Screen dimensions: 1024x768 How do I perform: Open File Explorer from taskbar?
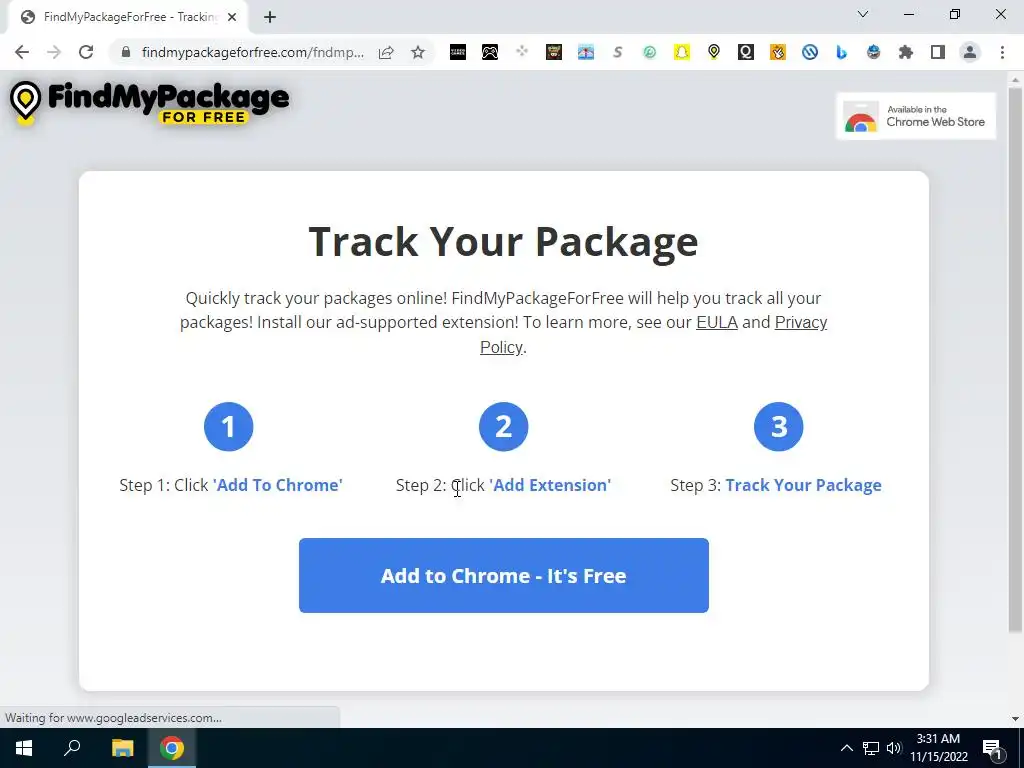(122, 748)
